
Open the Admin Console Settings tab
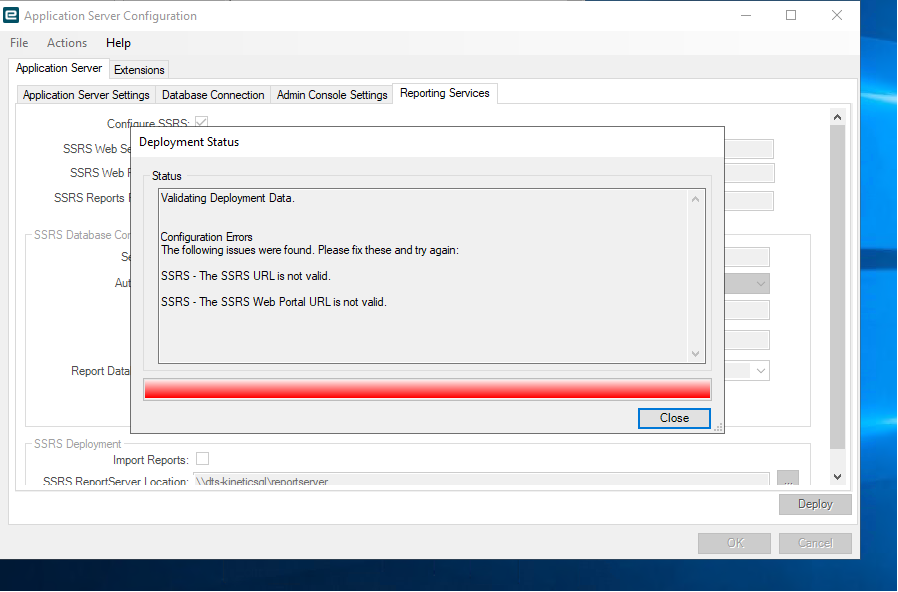click(x=332, y=95)
